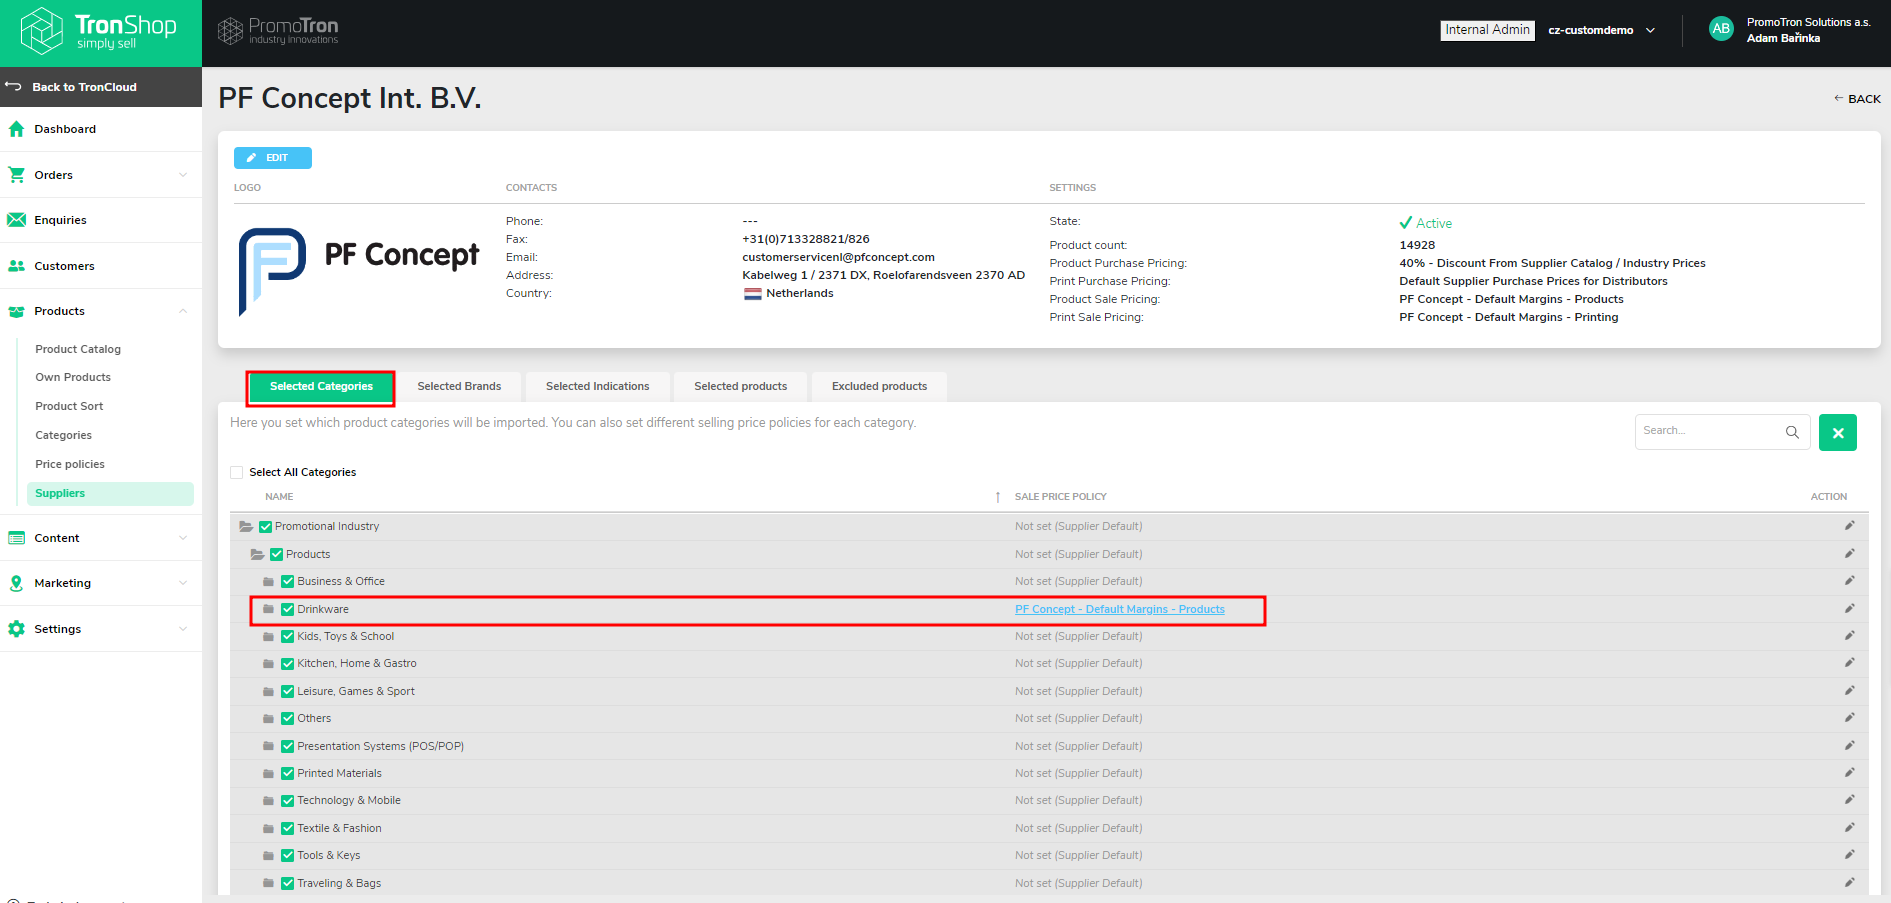Click the Orders cart icon
Screen dimensions: 1891x903
pyautogui.click(x=16, y=175)
